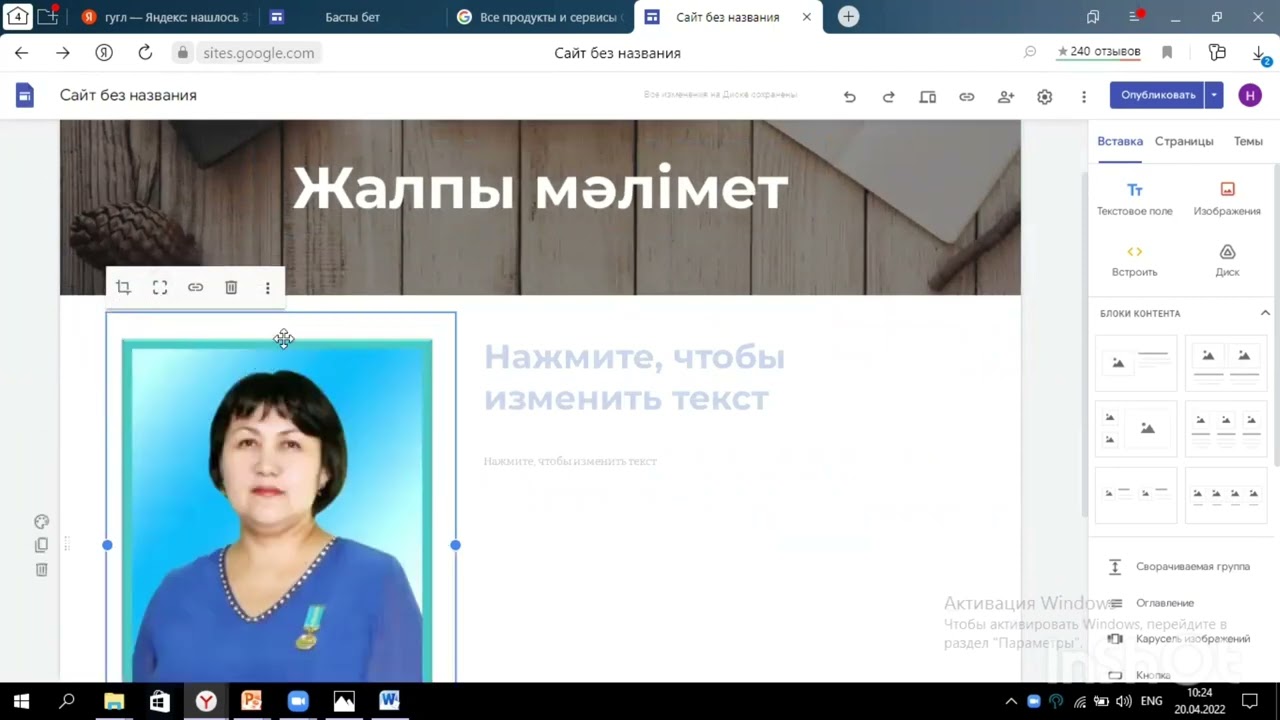This screenshot has height=720, width=1280.
Task: Delete the section with left trash icon
Action: (41, 570)
